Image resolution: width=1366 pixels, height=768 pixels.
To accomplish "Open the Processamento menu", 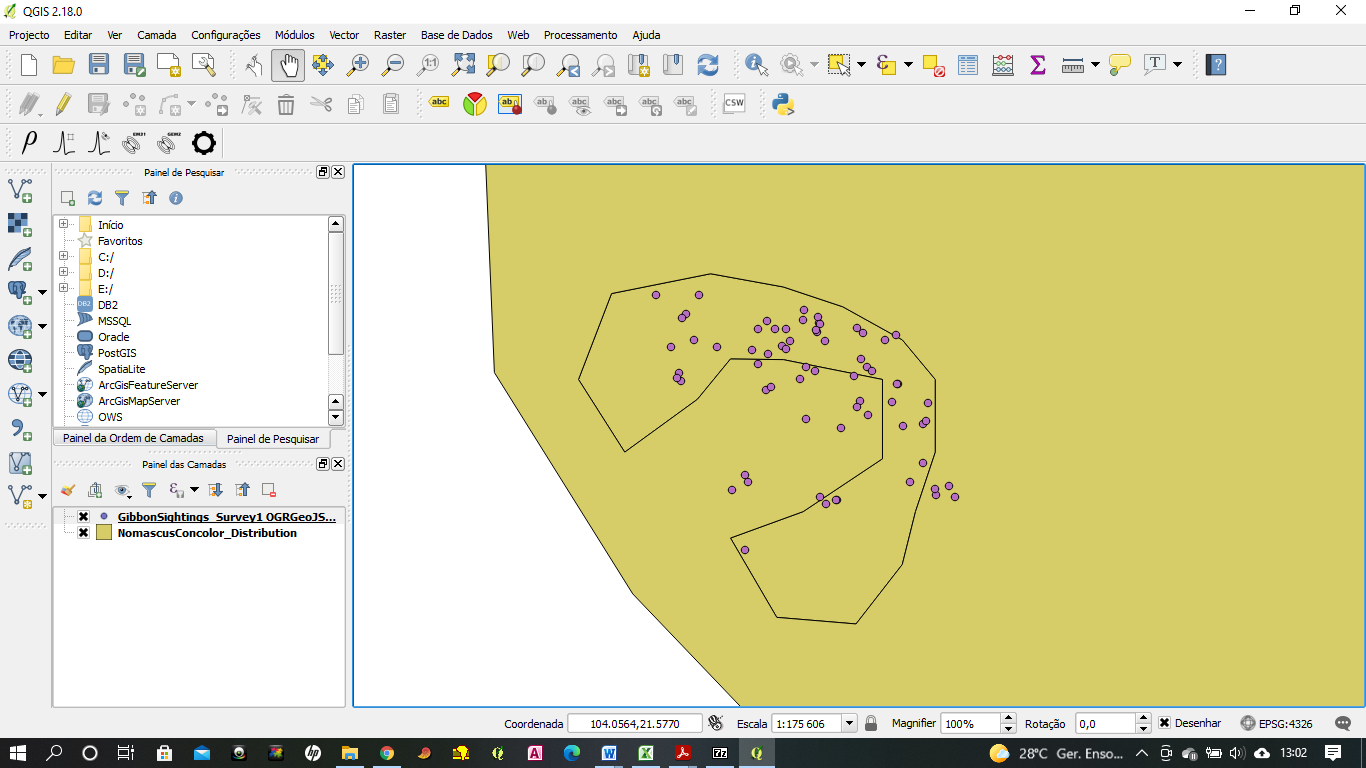I will [x=581, y=35].
